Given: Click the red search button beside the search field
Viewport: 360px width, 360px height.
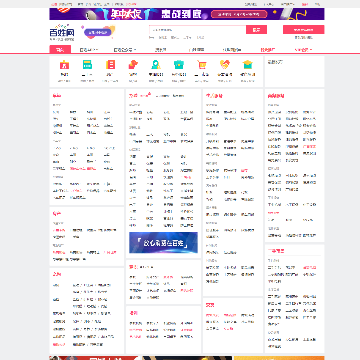Looking at the screenshot, I should tap(256, 30).
